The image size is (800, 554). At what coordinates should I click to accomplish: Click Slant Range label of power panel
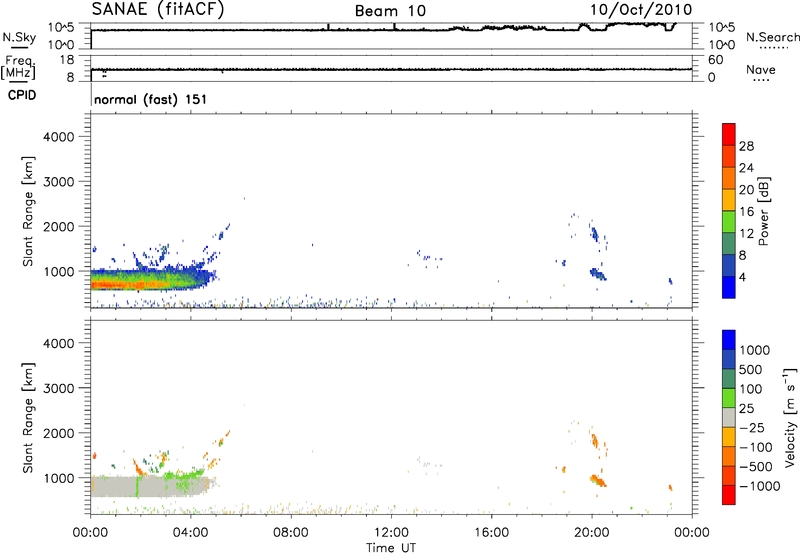point(28,211)
